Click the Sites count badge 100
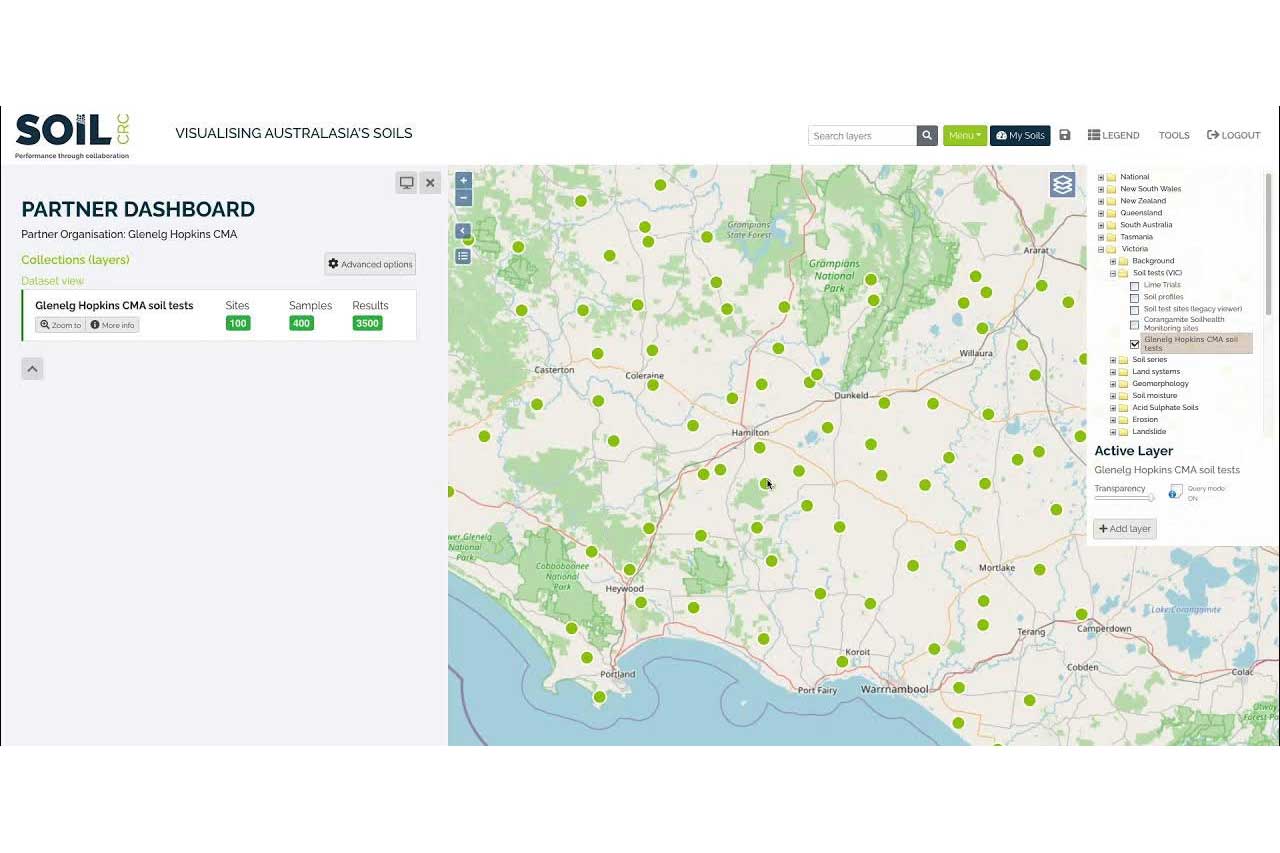1280x853 pixels. pos(238,323)
